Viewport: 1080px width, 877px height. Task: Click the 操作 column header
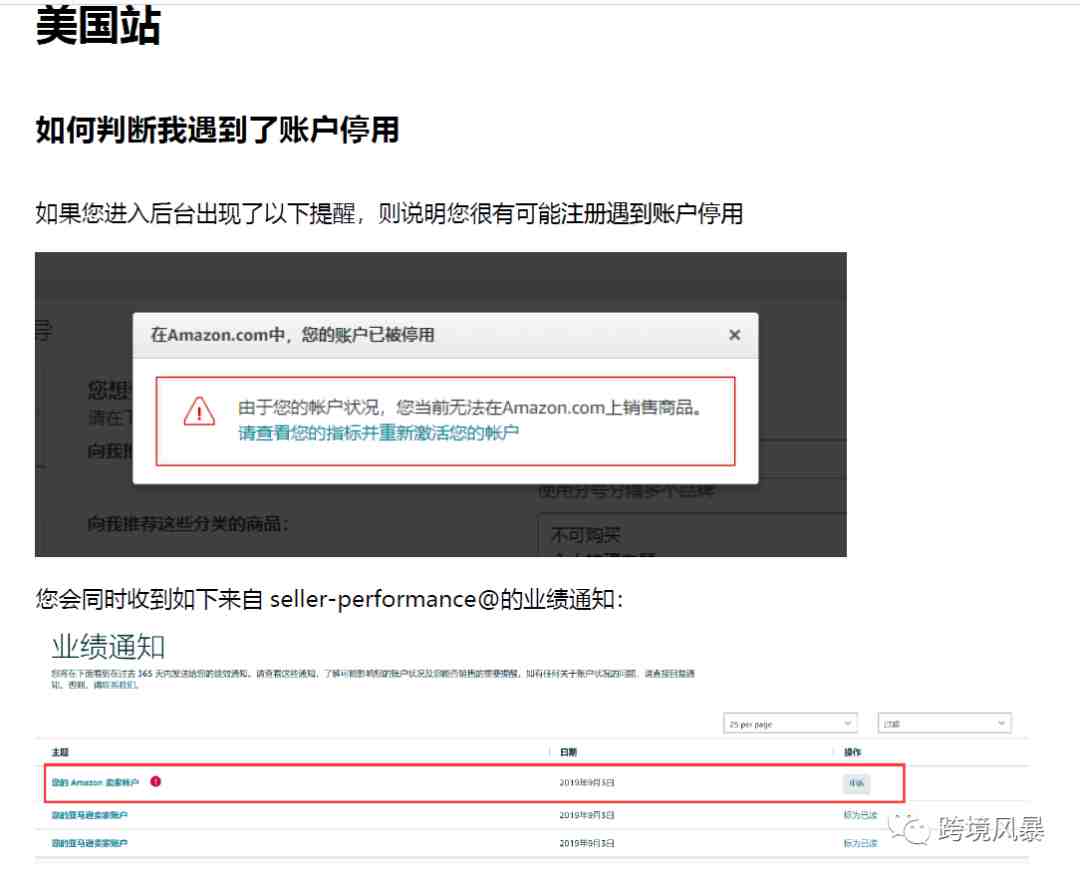click(x=853, y=752)
